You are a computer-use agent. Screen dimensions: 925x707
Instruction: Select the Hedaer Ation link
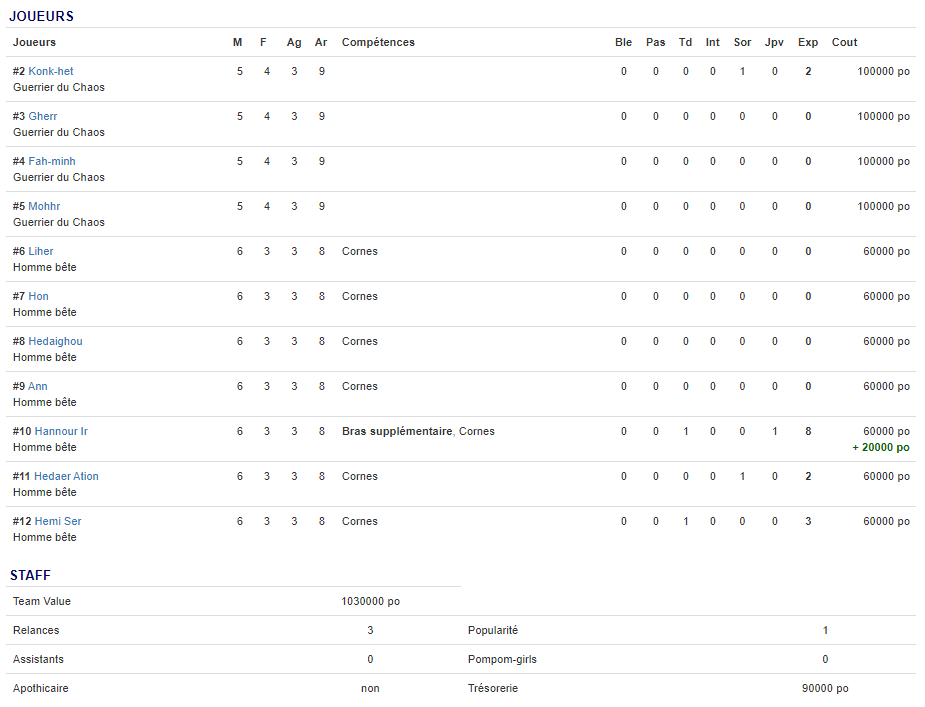tap(66, 476)
